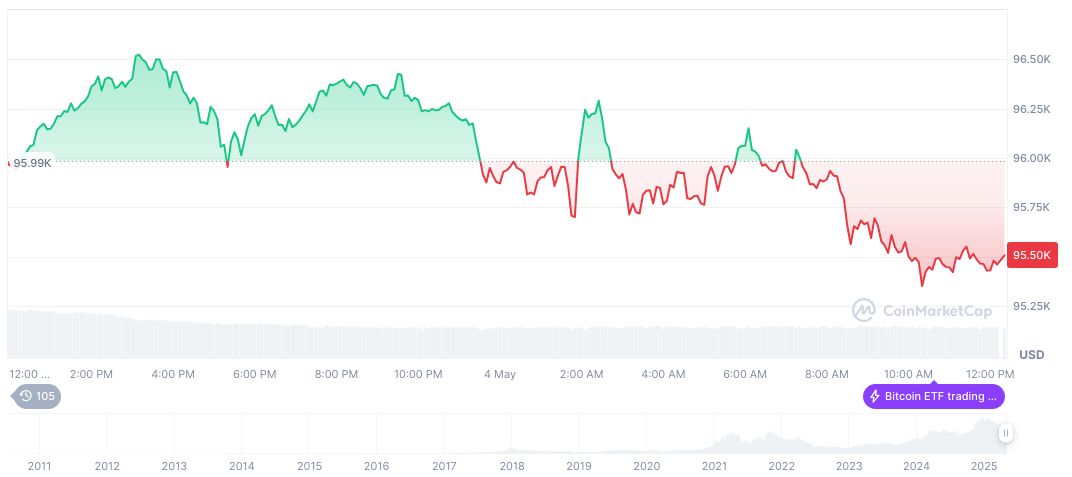
Task: Open the Bitcoin ETF trading event label
Action: (934, 396)
